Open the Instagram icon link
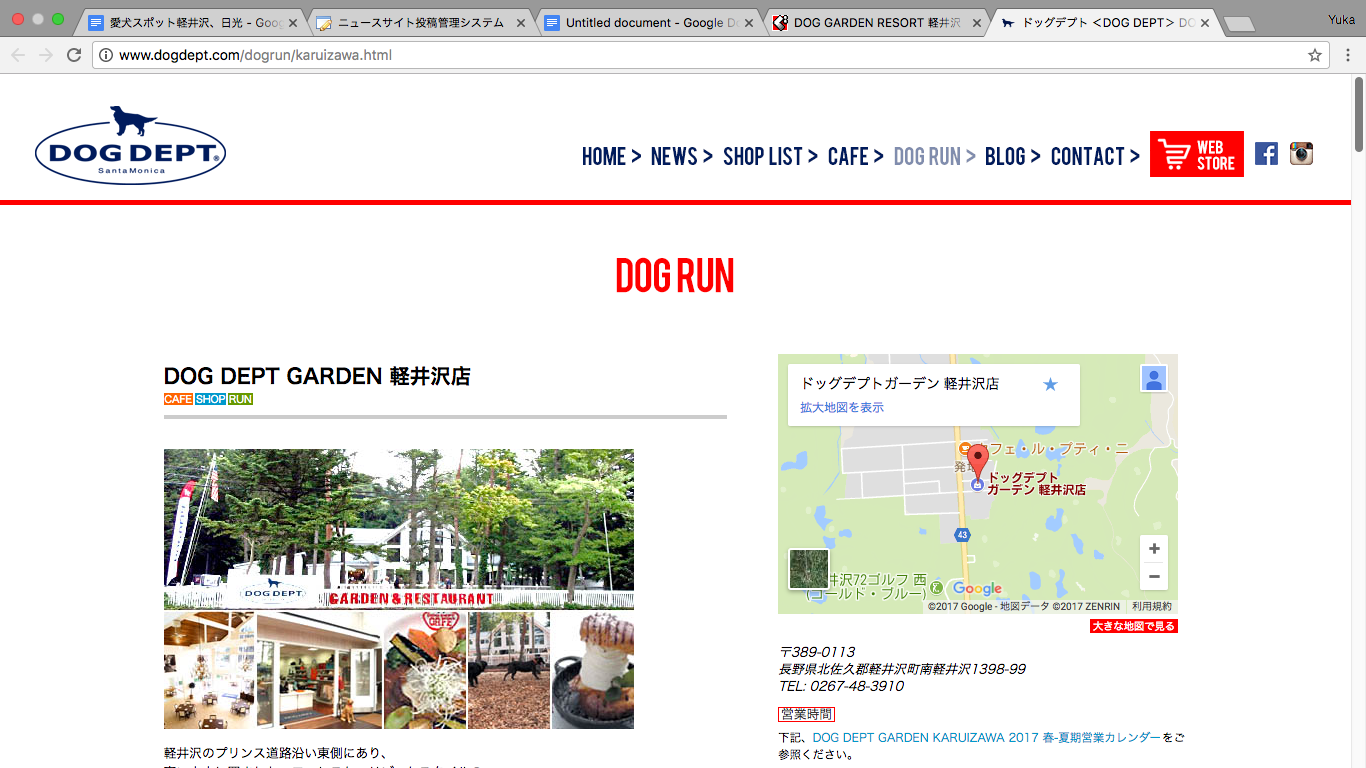 [x=1301, y=154]
